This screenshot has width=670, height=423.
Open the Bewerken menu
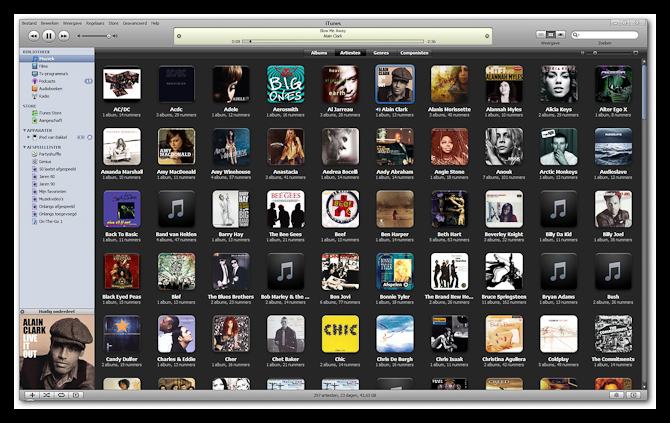tap(50, 23)
